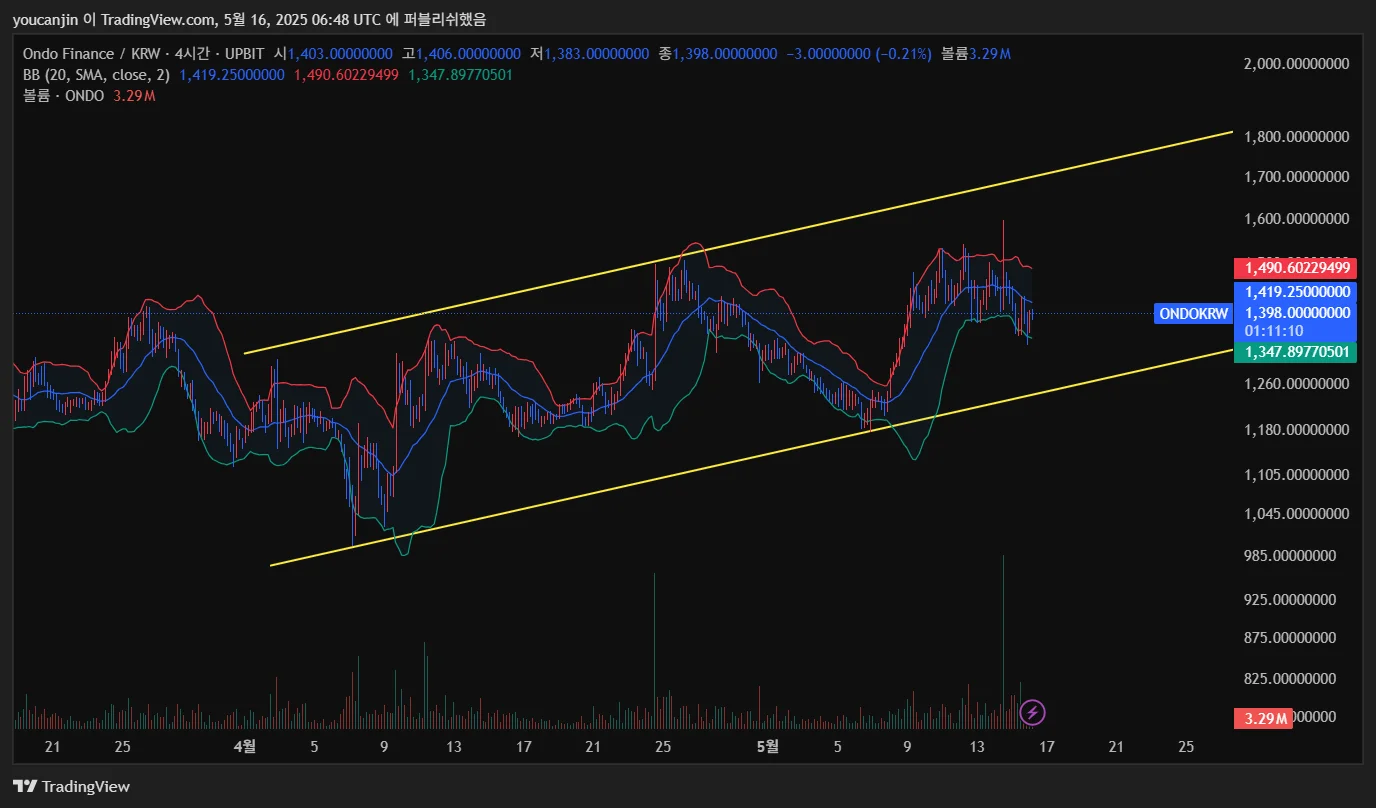Click the blue 1,419.25000000 value in BB legend
The image size is (1376, 808).
tap(232, 74)
